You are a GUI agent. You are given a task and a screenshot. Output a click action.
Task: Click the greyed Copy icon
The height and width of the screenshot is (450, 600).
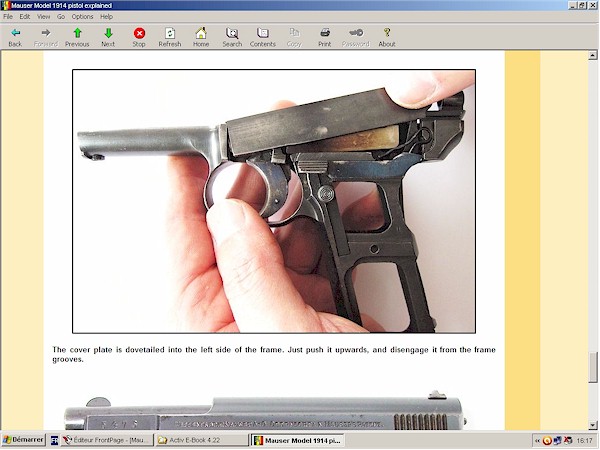click(294, 37)
